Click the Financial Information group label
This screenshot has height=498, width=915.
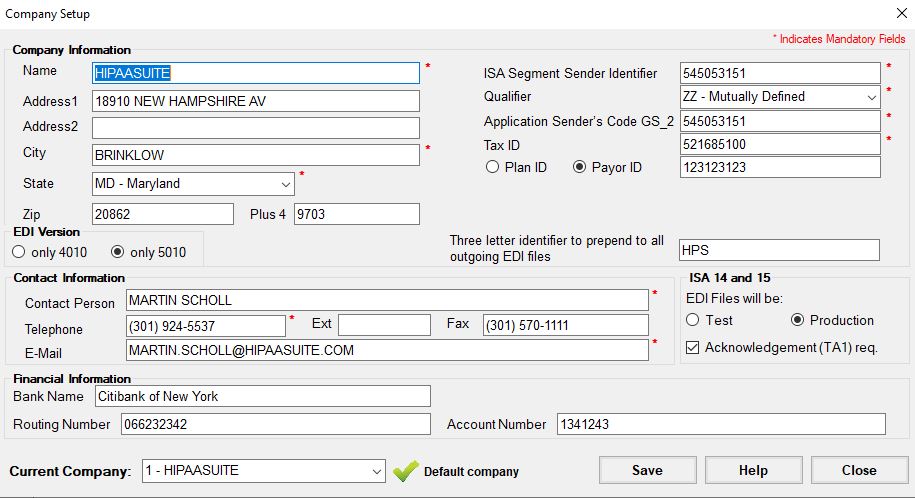click(72, 379)
